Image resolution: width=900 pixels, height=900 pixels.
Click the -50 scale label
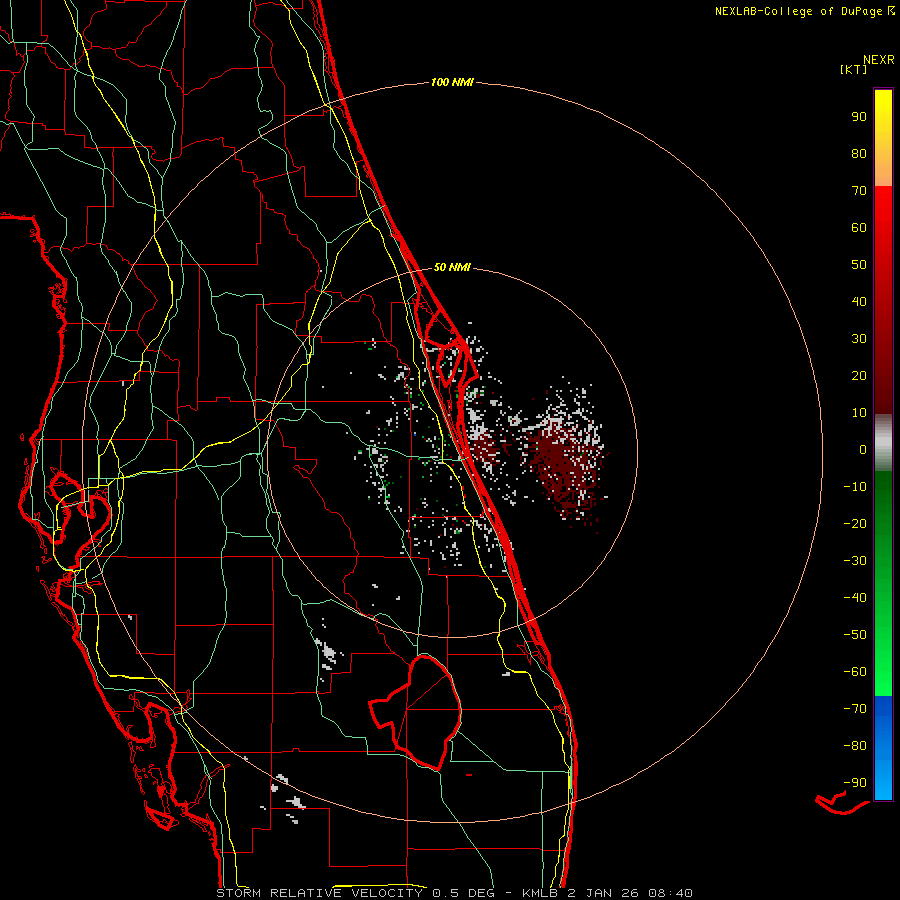point(855,635)
